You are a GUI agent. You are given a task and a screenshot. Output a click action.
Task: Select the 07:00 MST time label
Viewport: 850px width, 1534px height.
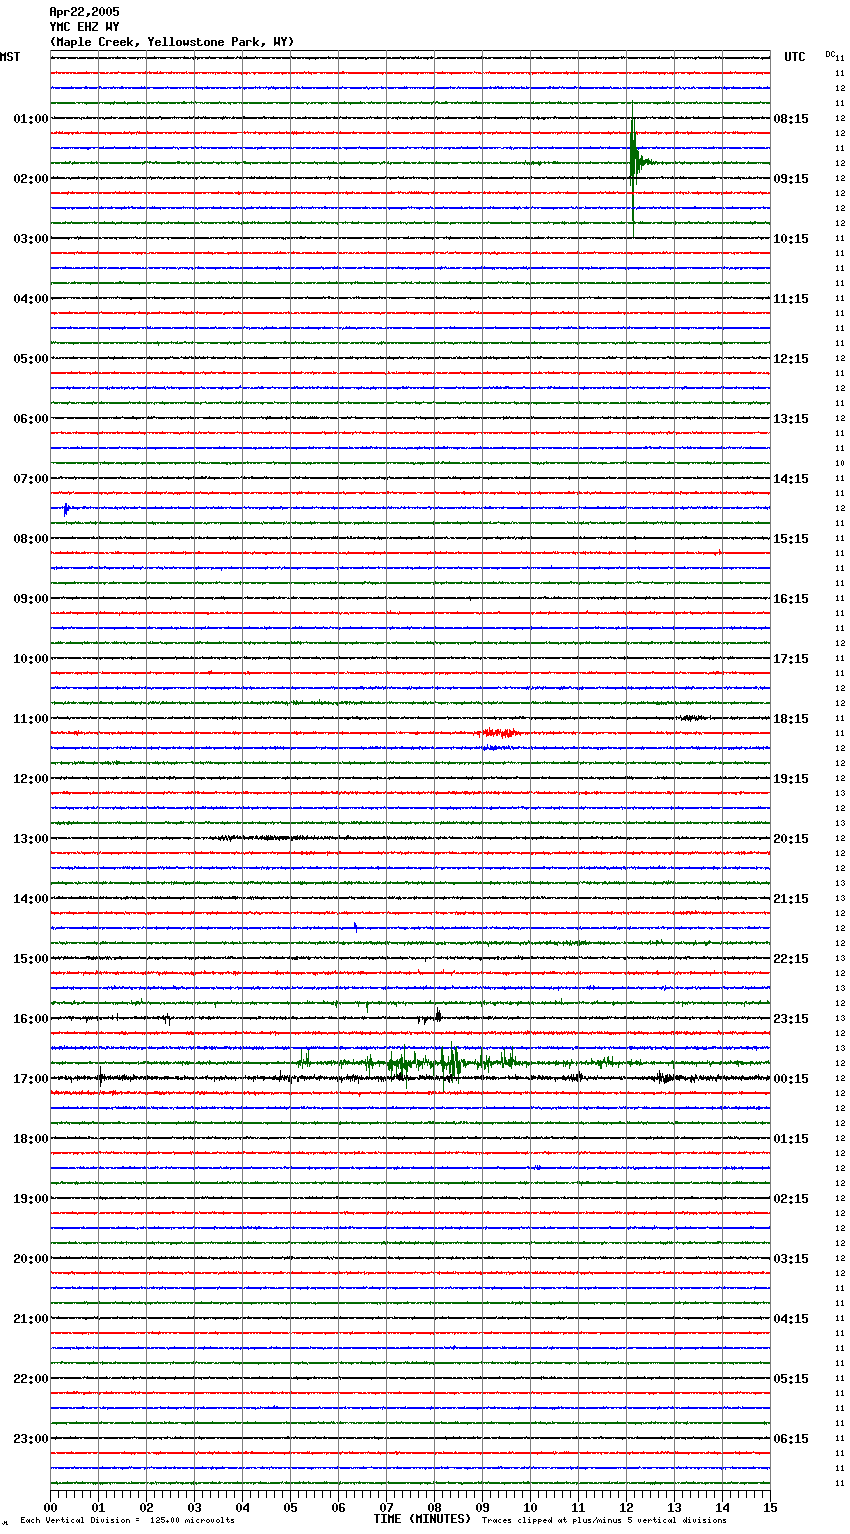pos(31,479)
